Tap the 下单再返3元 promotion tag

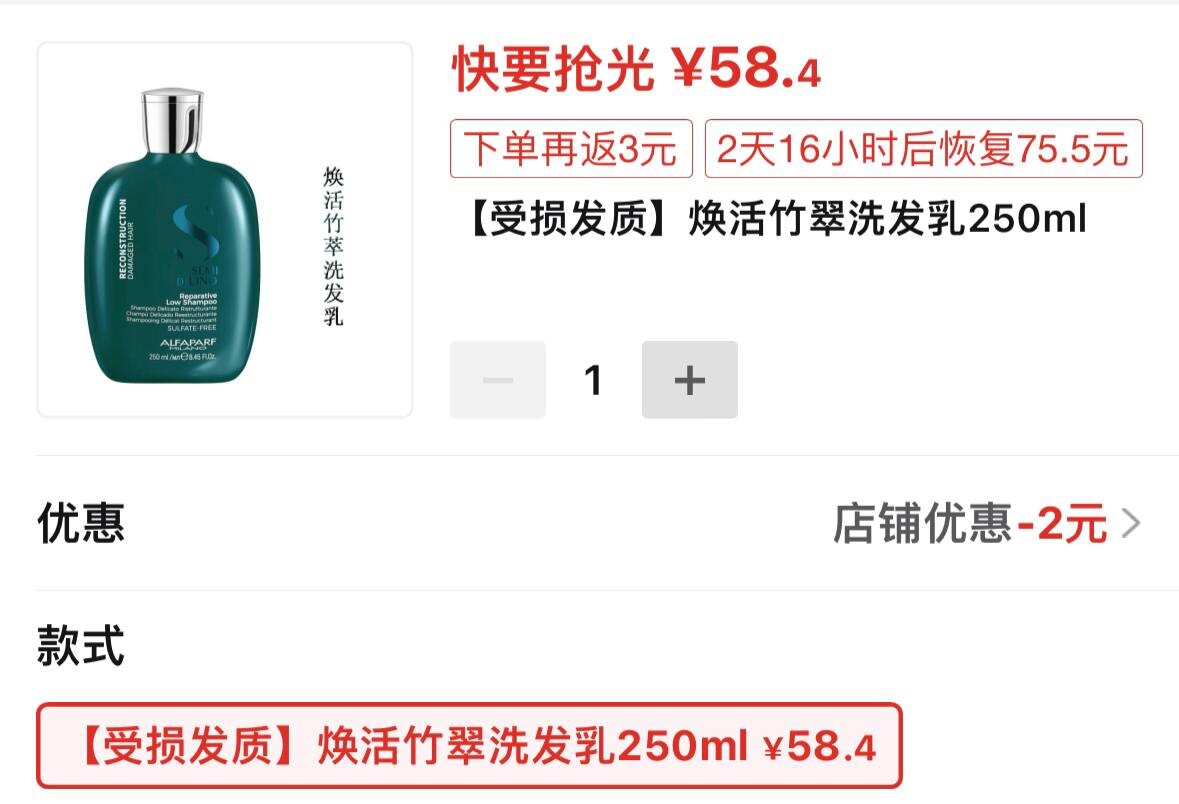(571, 148)
